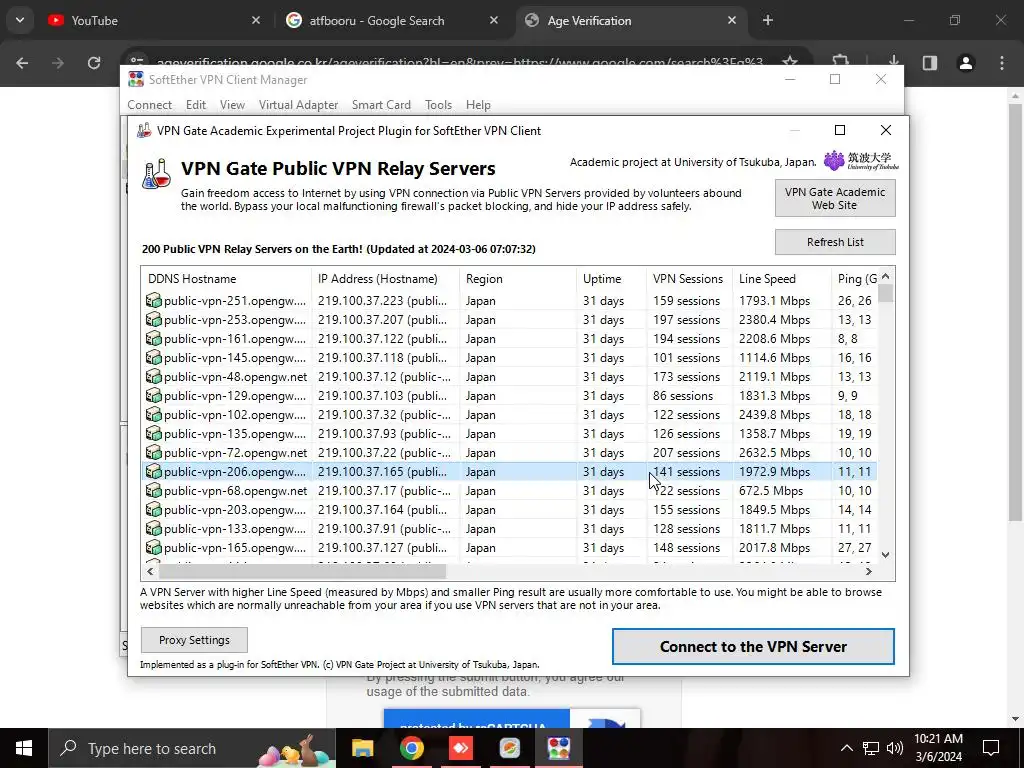
Task: Sort by Line Speed column header
Action: [782, 279]
